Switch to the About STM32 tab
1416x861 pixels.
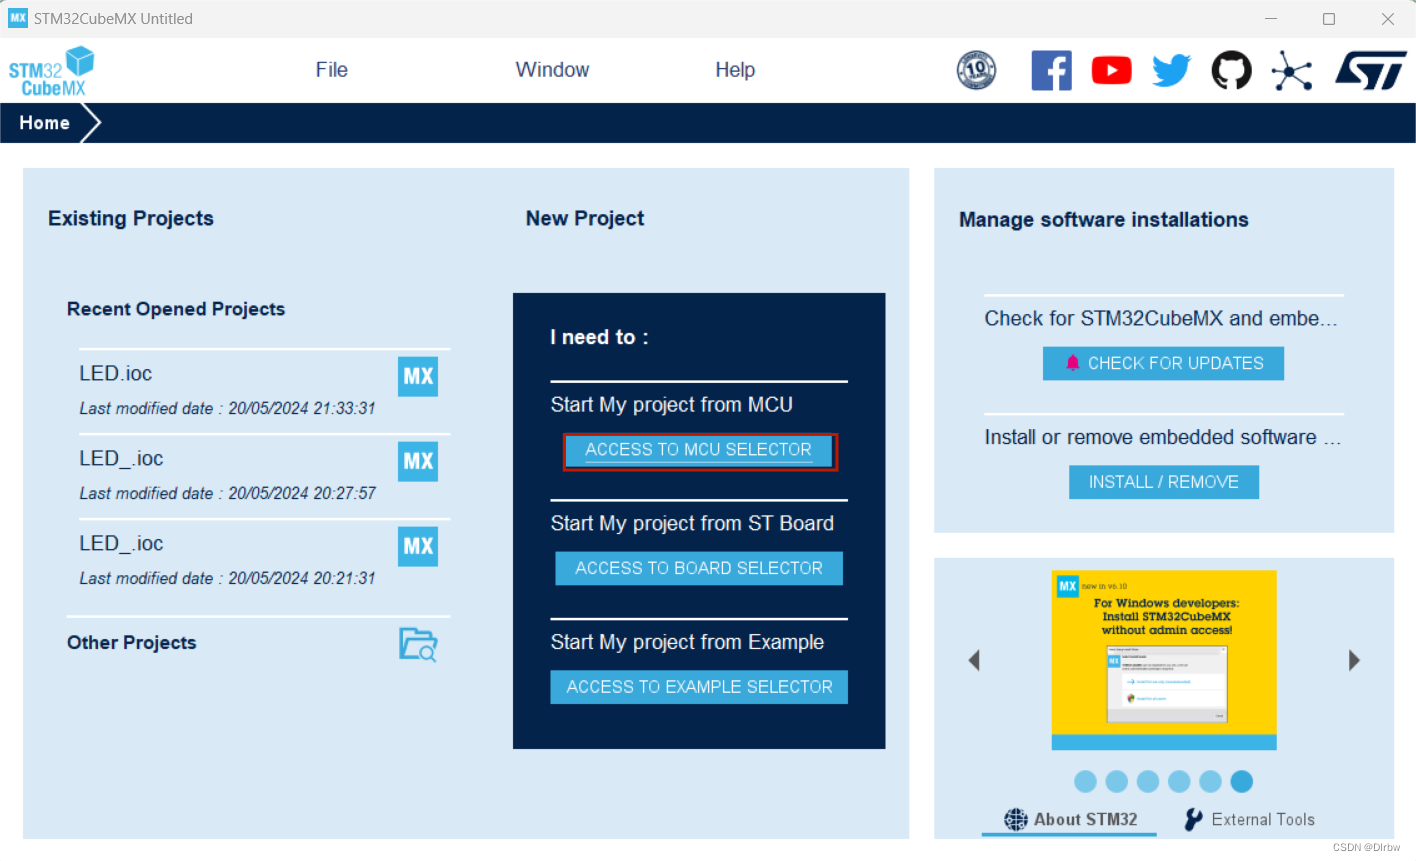point(1070,819)
